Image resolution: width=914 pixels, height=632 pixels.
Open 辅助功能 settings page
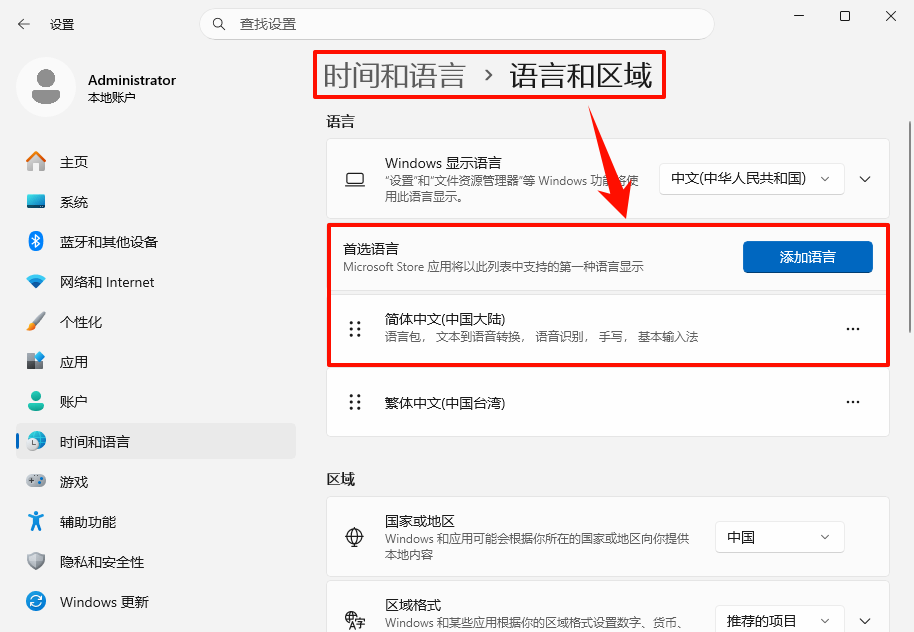pyautogui.click(x=156, y=521)
